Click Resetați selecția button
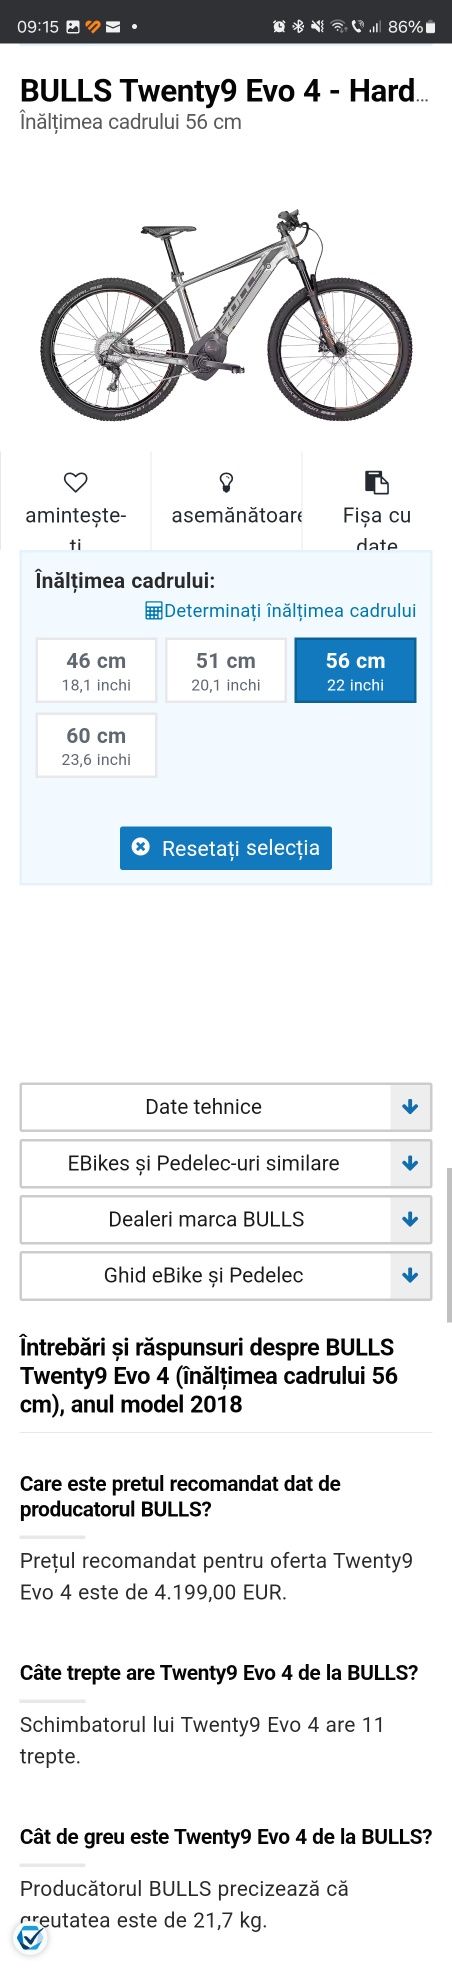Screen dimensions: 452x1968 tap(226, 848)
